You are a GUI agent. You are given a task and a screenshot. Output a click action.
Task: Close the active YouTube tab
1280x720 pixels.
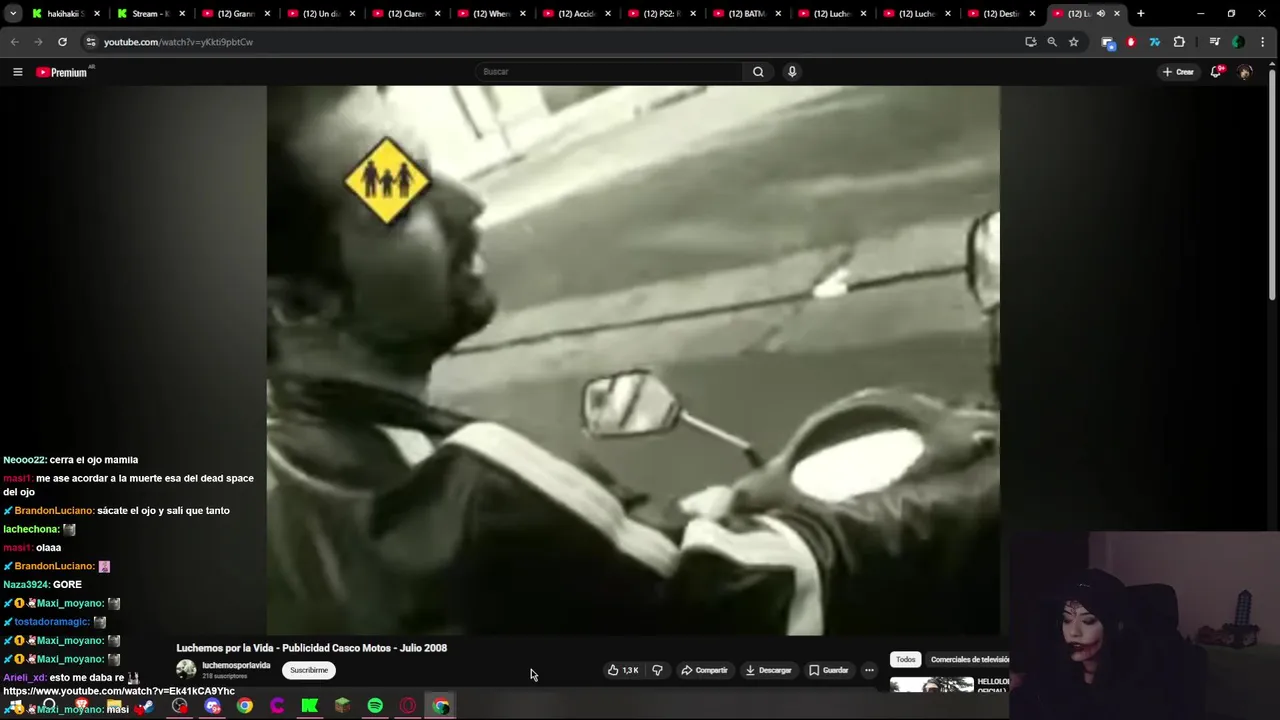tap(1117, 14)
